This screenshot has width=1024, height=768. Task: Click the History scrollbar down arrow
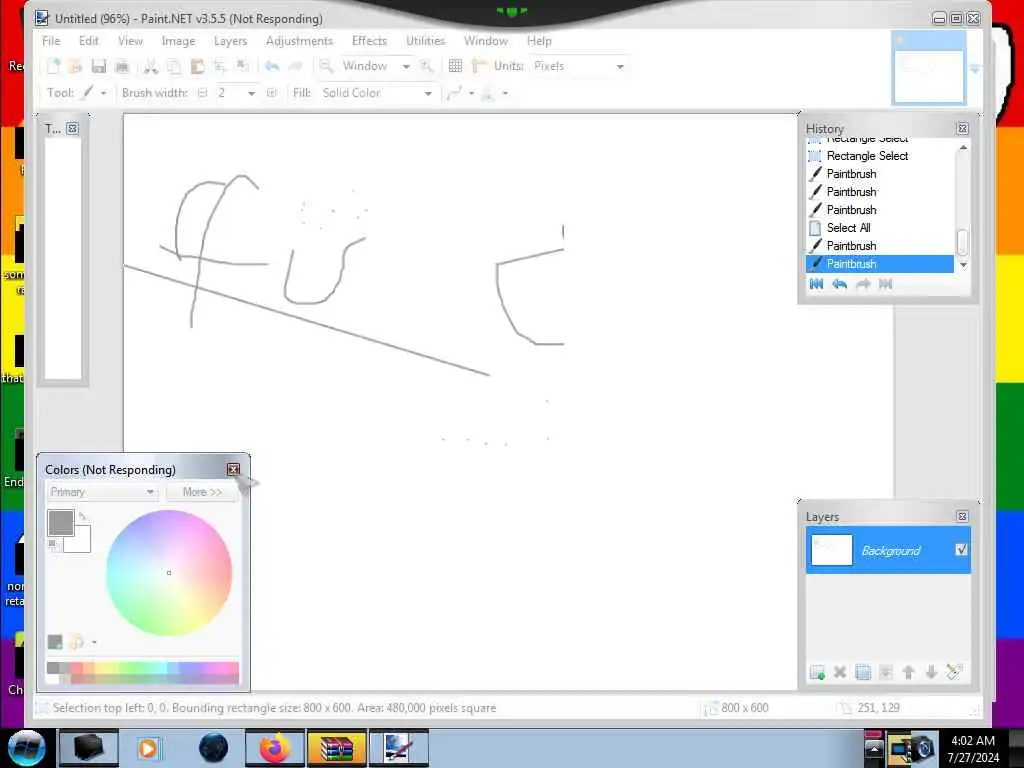(x=963, y=265)
